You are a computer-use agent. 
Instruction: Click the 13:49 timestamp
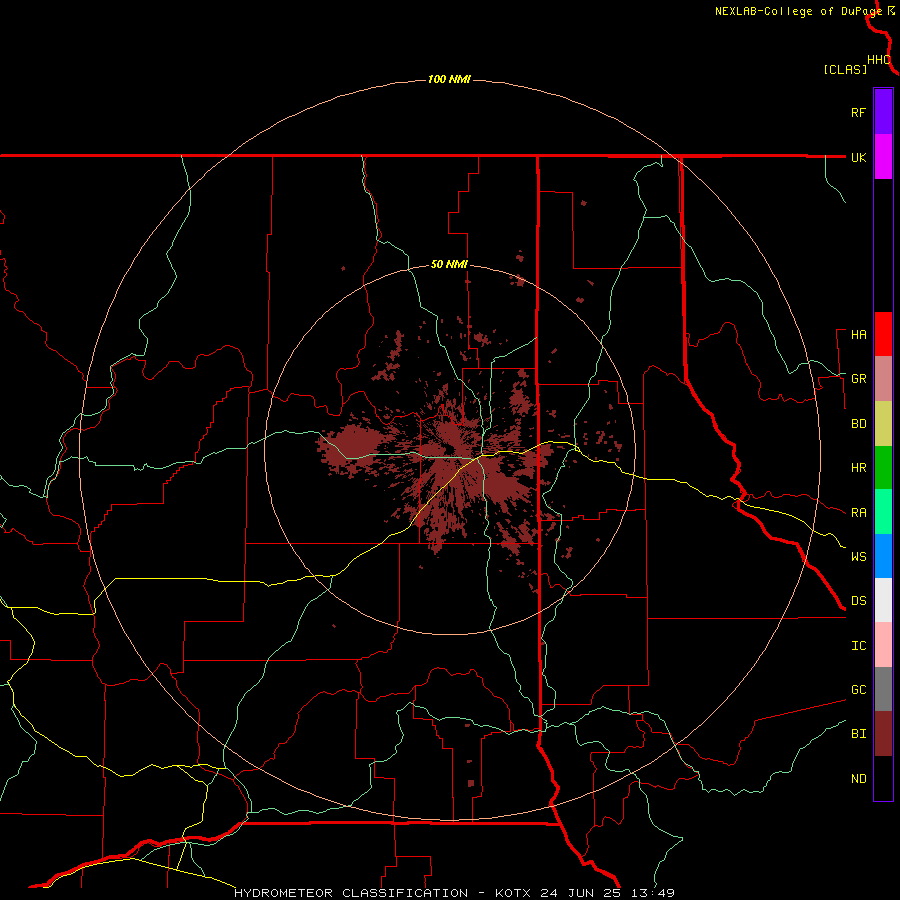click(x=655, y=893)
